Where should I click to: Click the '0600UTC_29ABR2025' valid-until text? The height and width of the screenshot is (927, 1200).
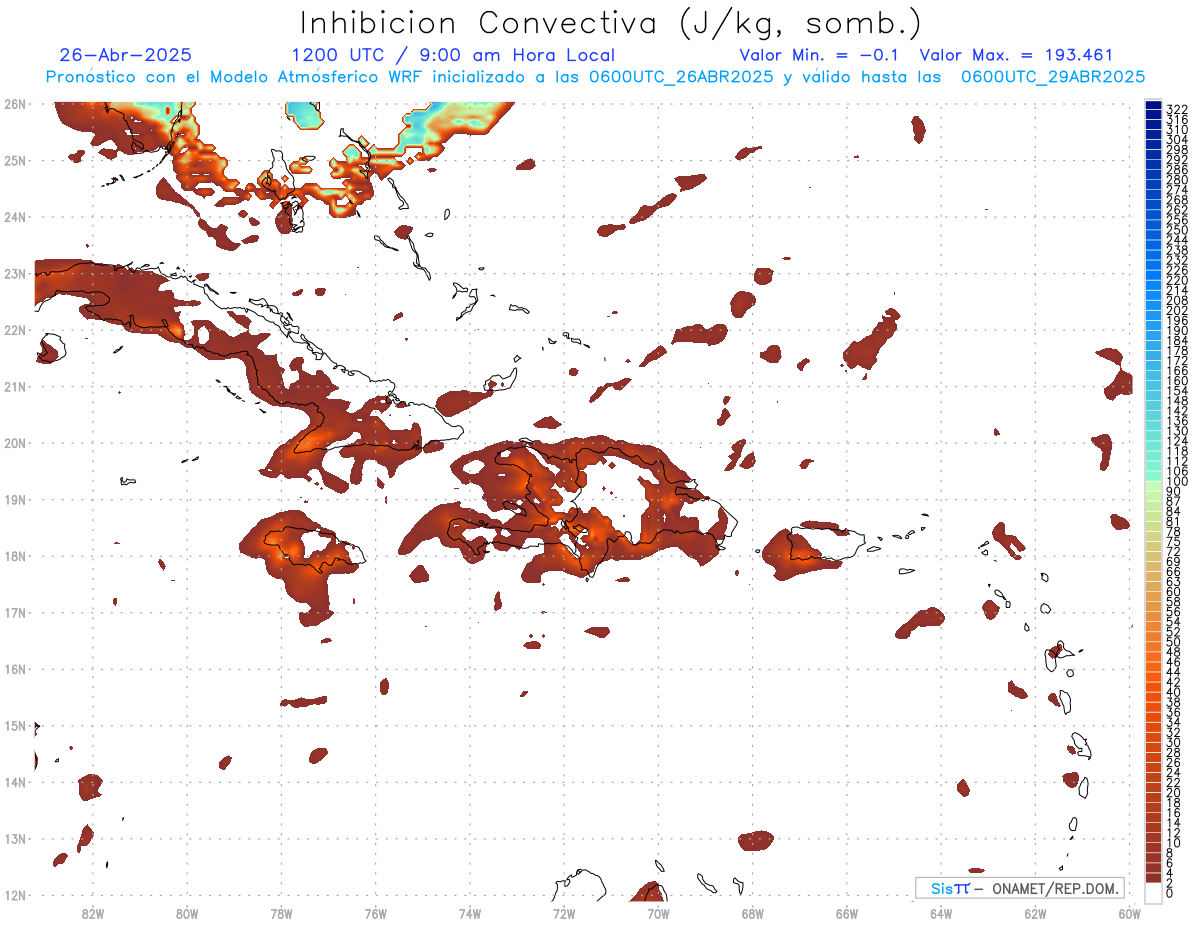click(x=1053, y=77)
